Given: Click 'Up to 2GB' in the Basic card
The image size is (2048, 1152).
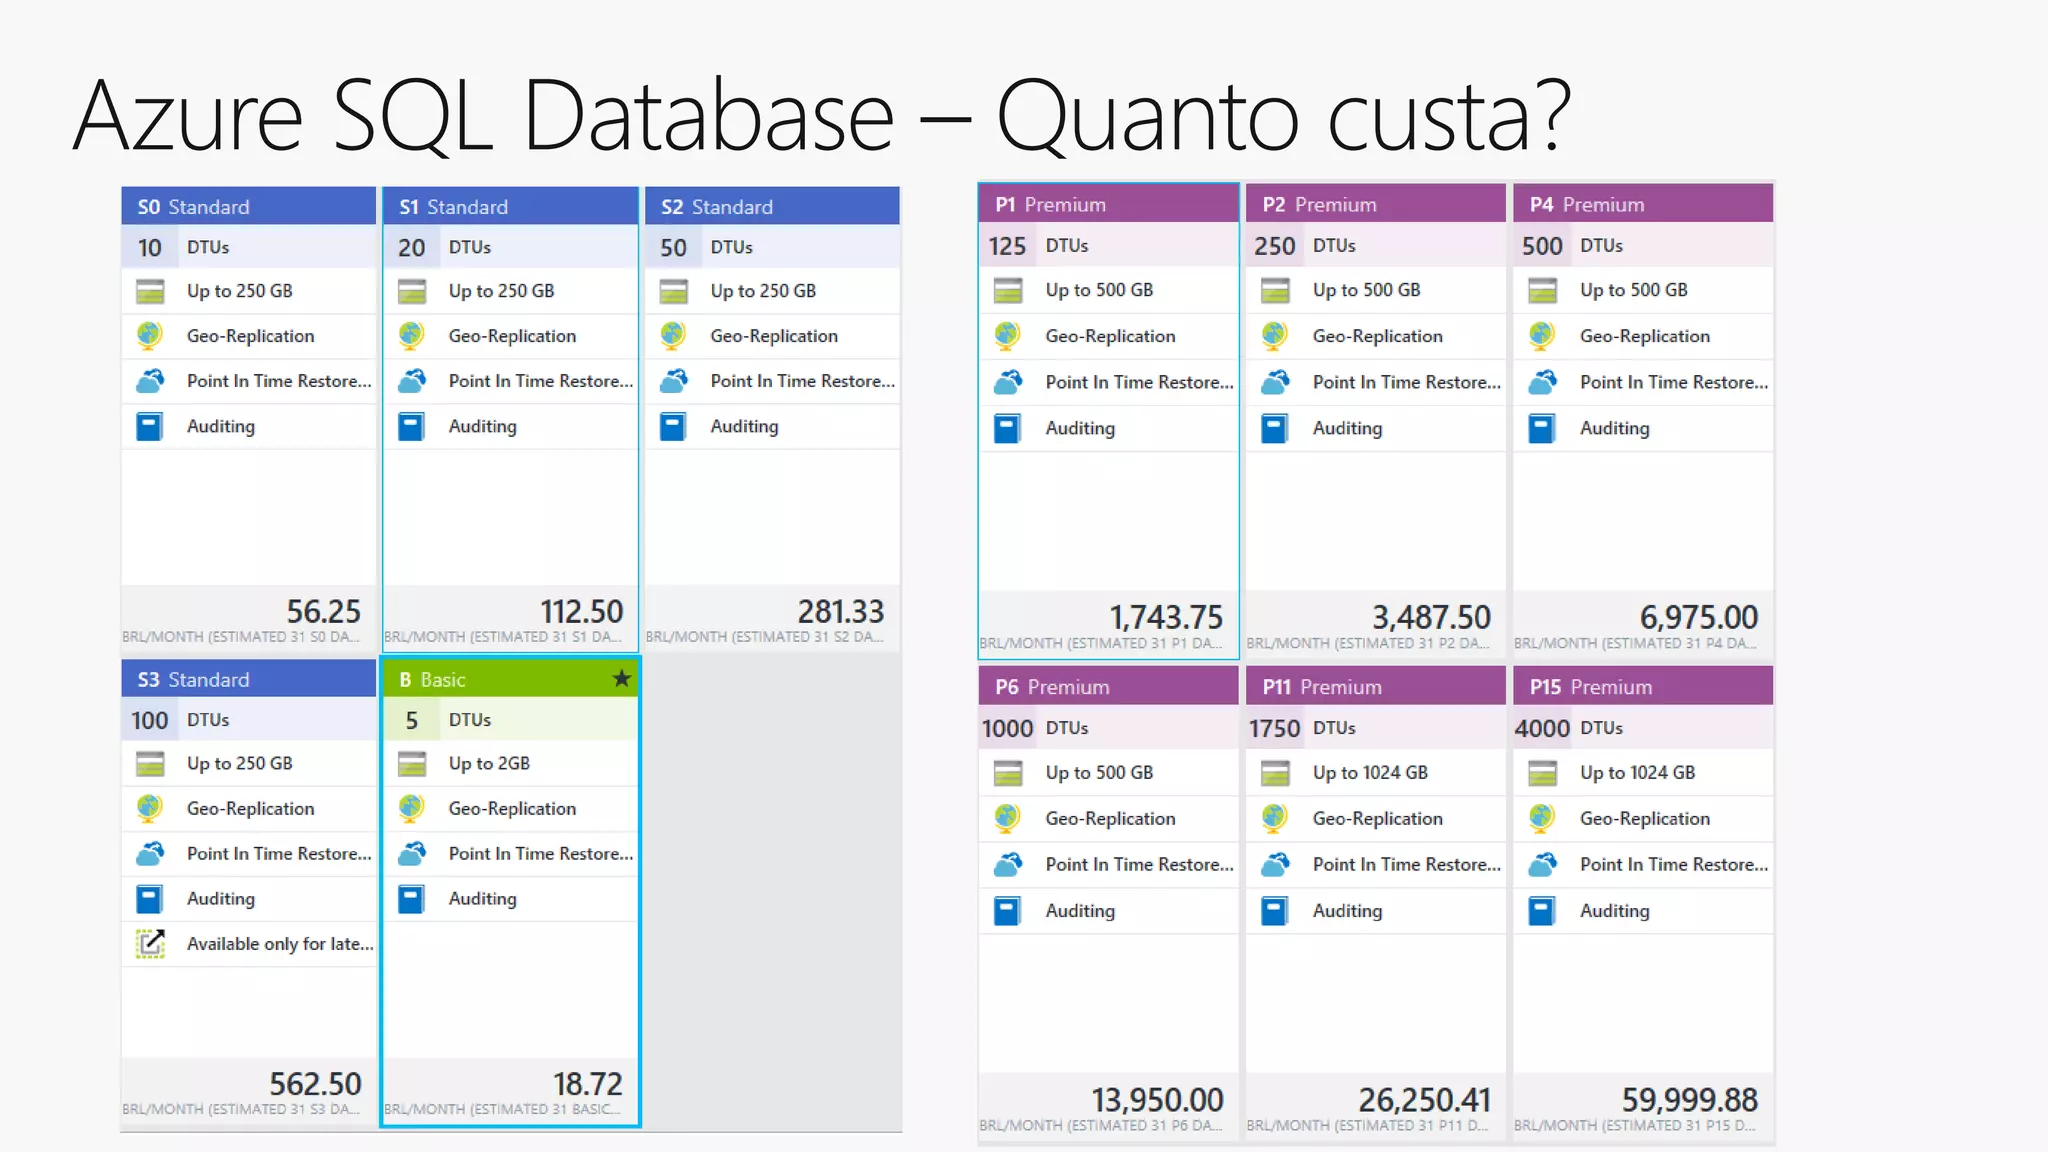Looking at the screenshot, I should pos(489,764).
